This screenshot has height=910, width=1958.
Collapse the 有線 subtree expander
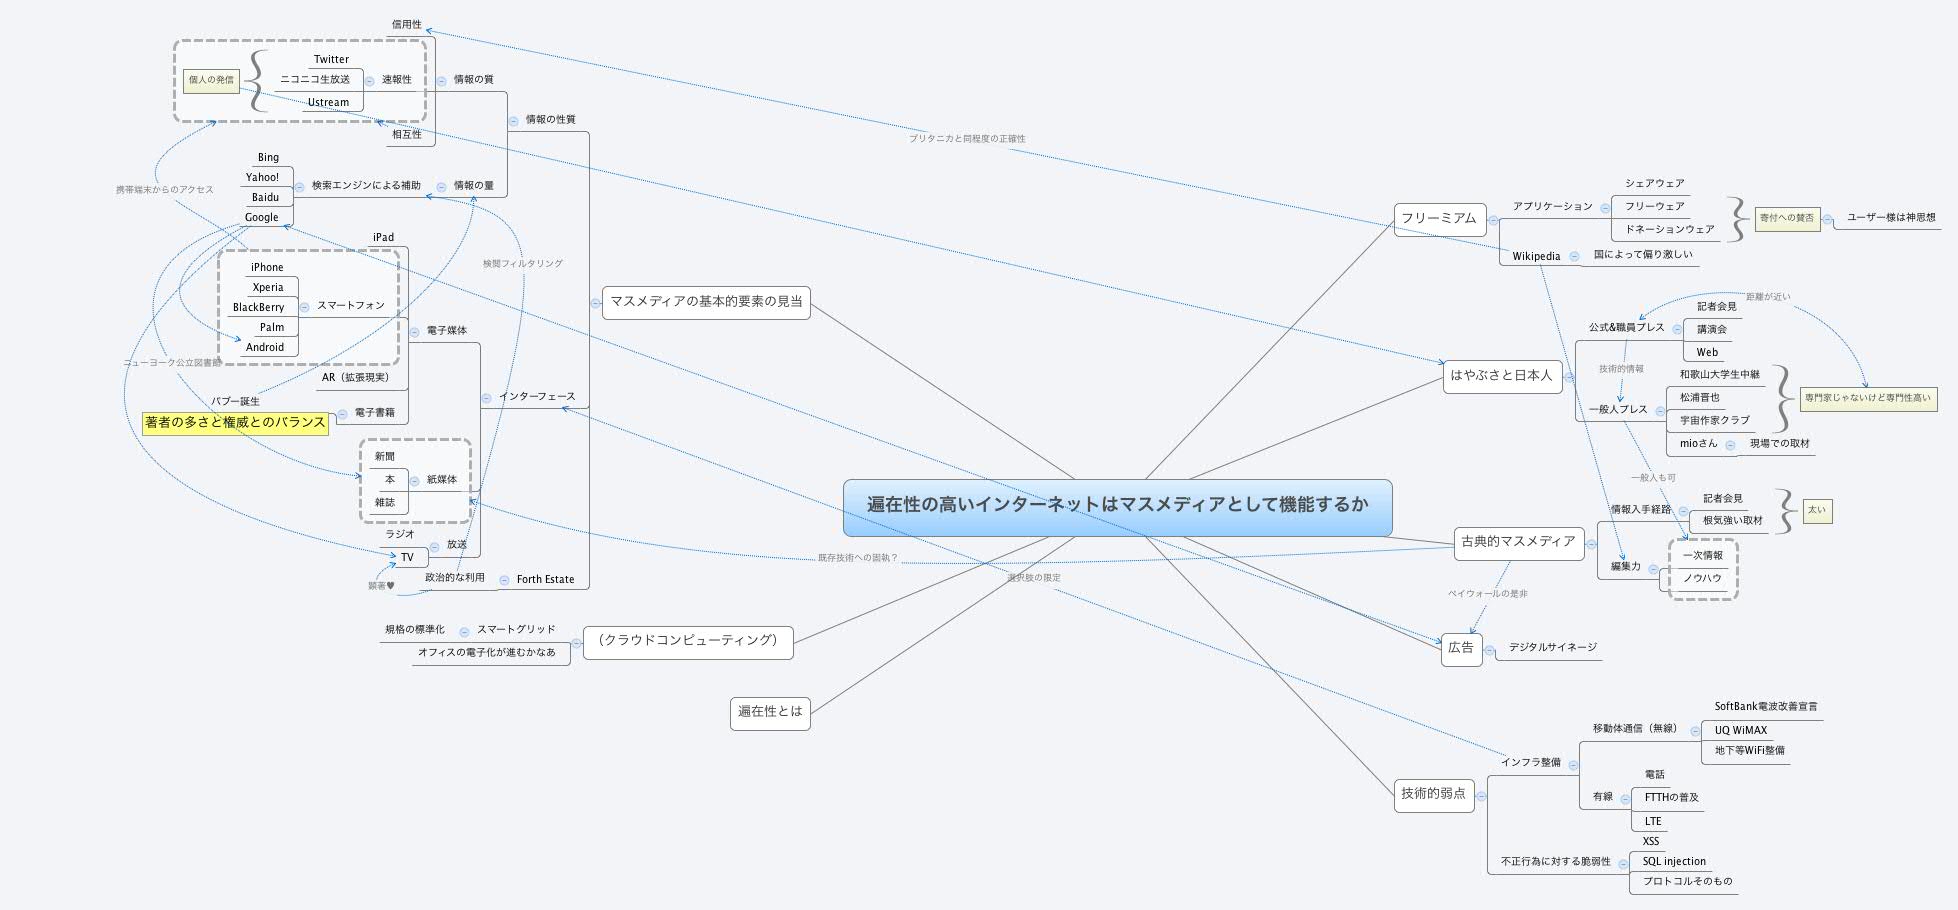click(x=1625, y=799)
